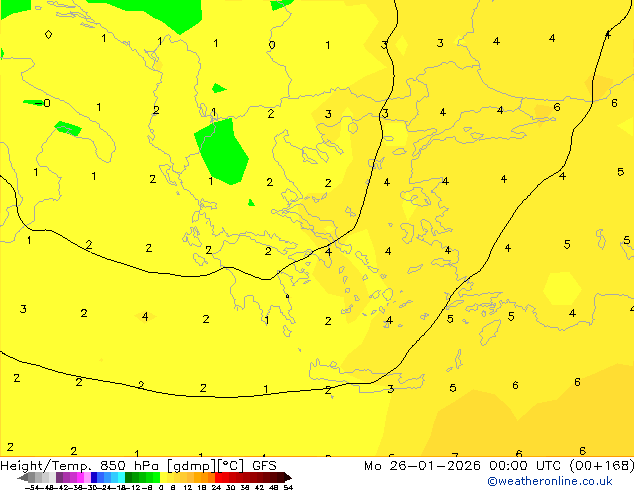Pick the magenta legend swatch near -36
This screenshot has height=490, width=634.
(80, 477)
